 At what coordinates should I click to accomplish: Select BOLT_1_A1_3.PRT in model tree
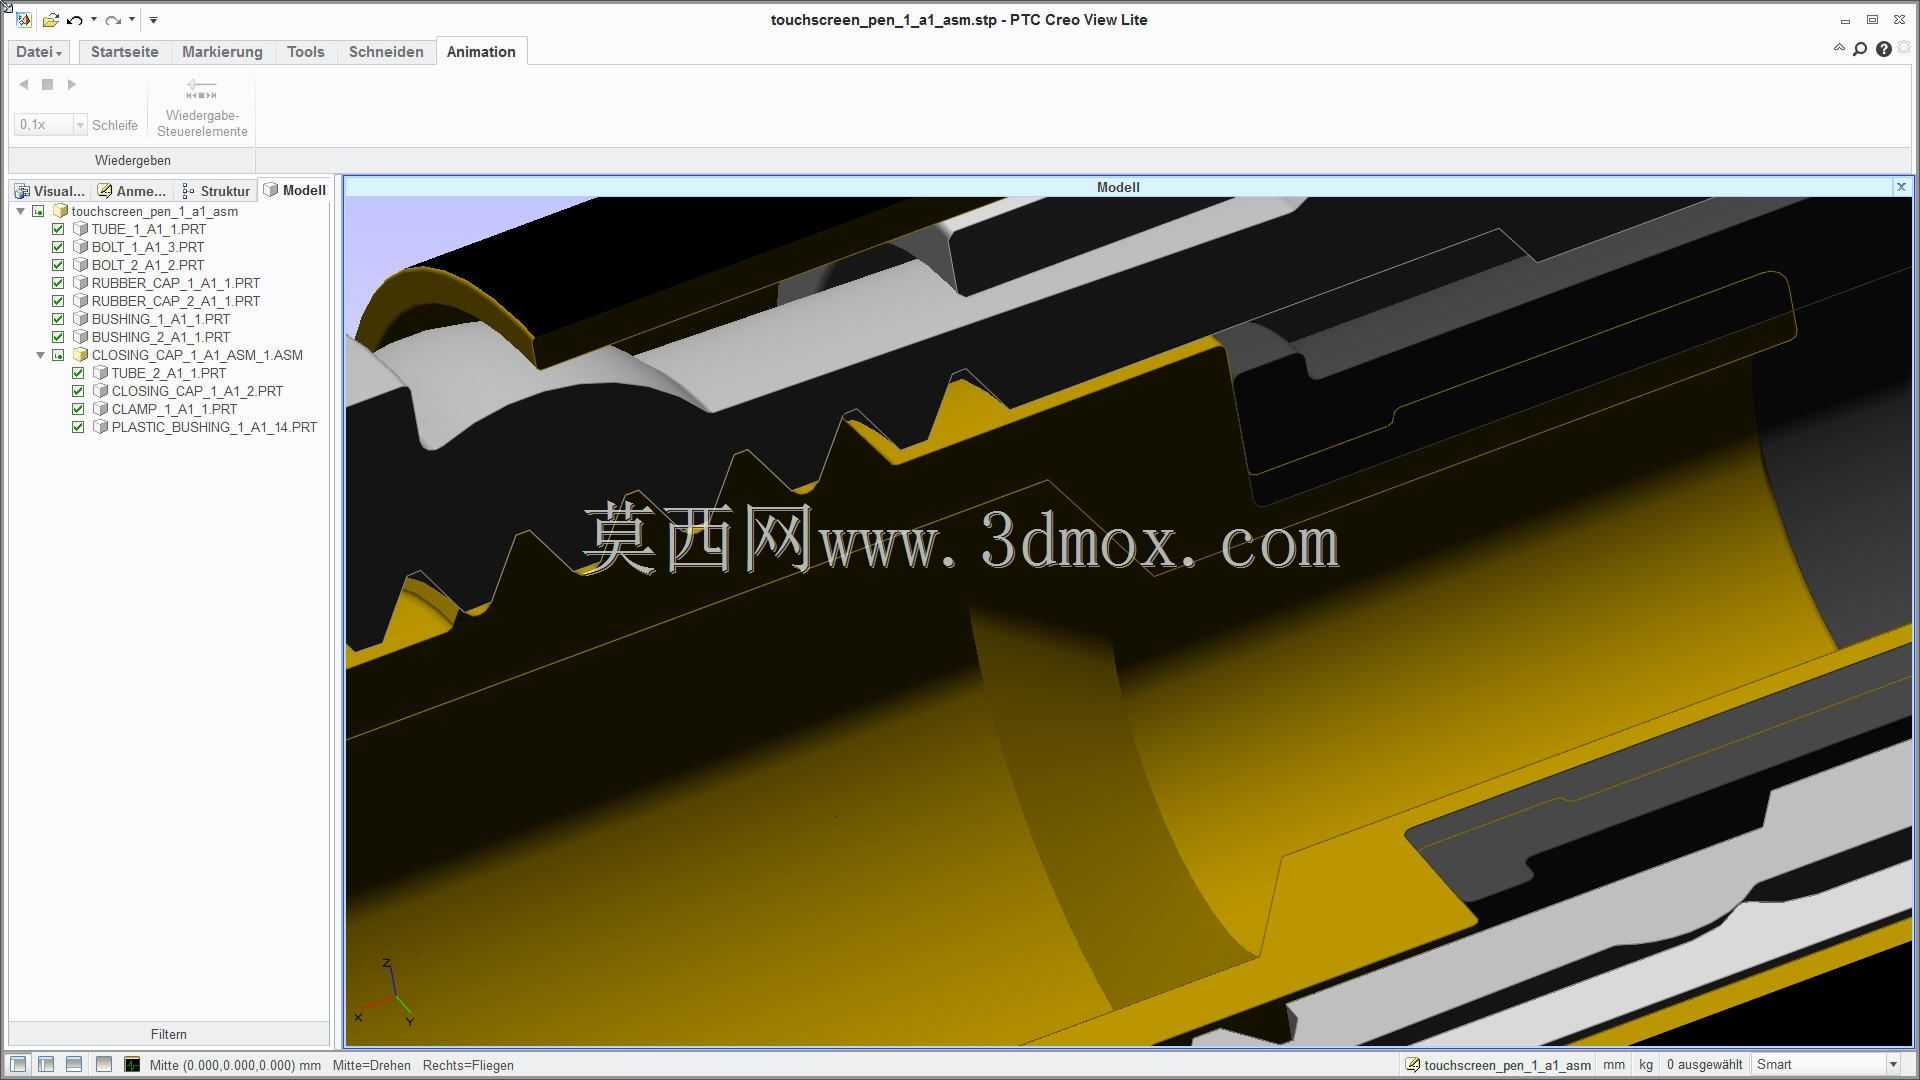click(148, 247)
